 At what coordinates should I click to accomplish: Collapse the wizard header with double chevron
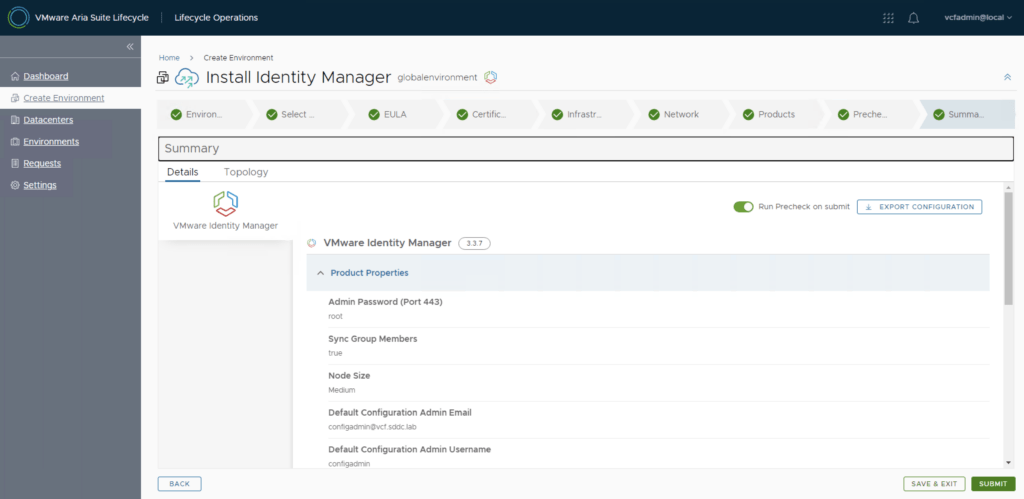pos(1006,77)
